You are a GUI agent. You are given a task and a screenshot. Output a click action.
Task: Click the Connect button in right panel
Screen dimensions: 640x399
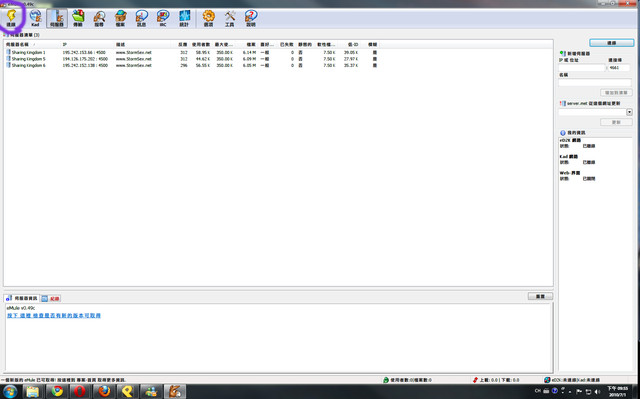611,43
